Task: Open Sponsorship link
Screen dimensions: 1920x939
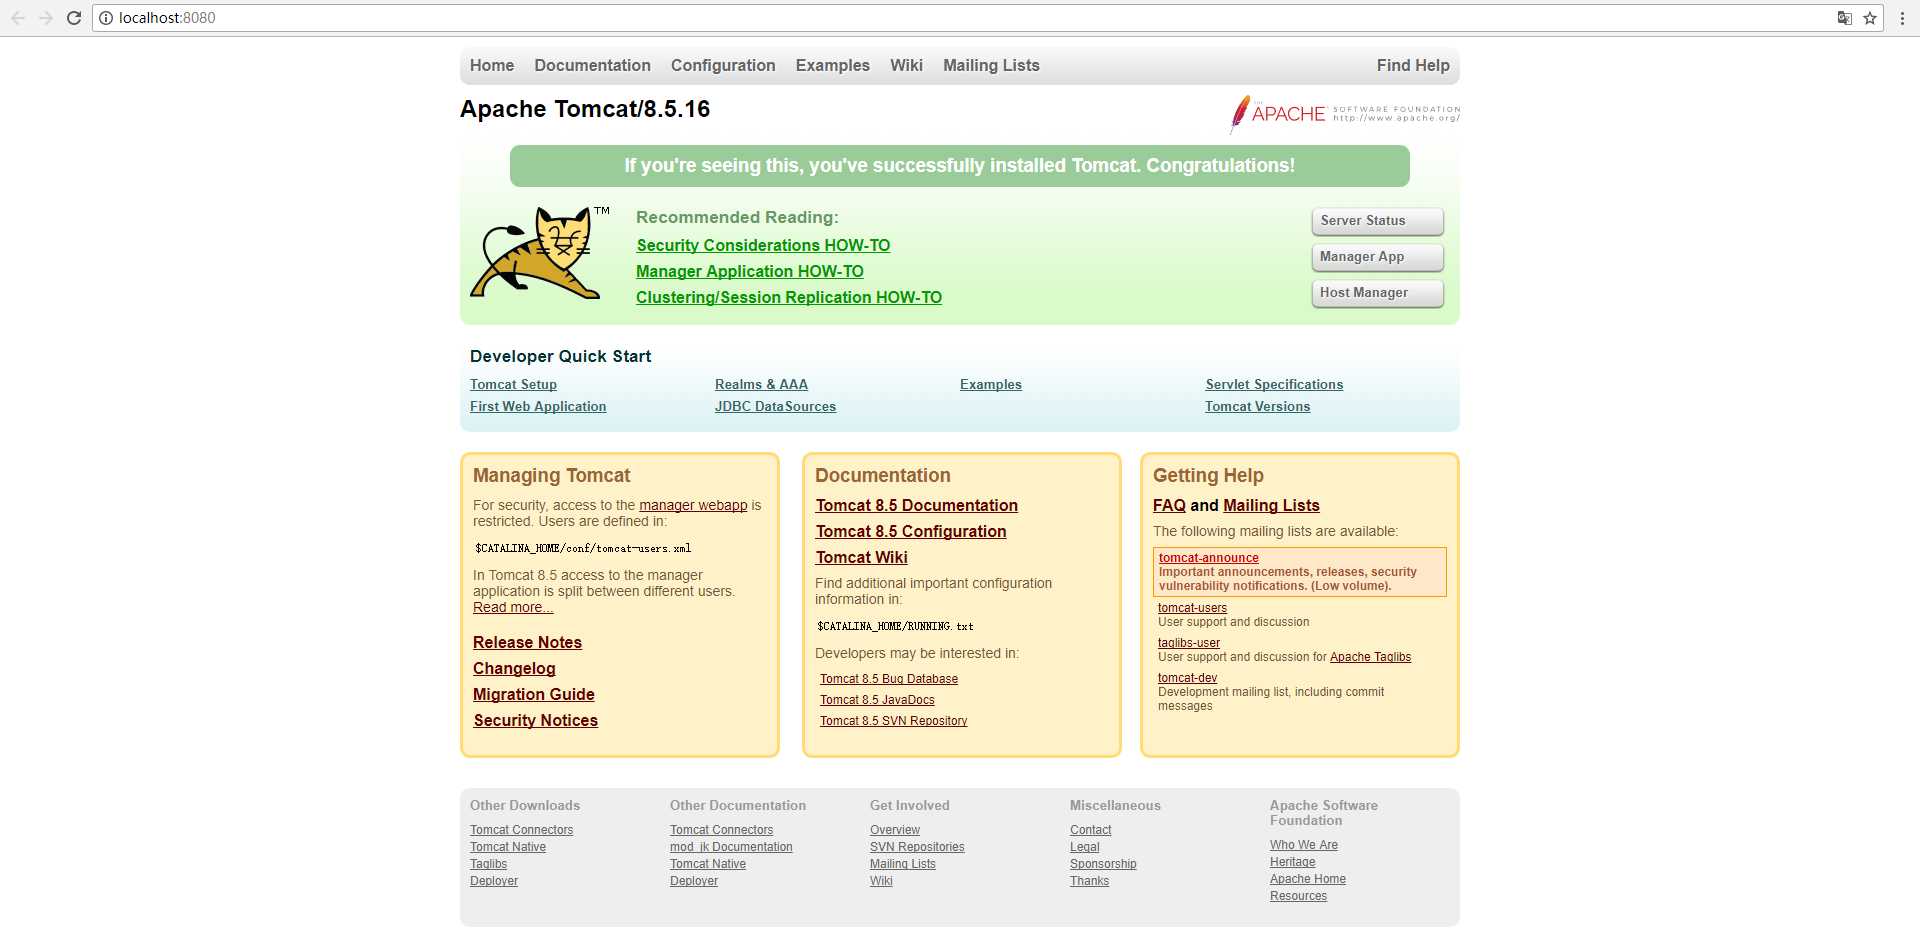Action: tap(1103, 864)
